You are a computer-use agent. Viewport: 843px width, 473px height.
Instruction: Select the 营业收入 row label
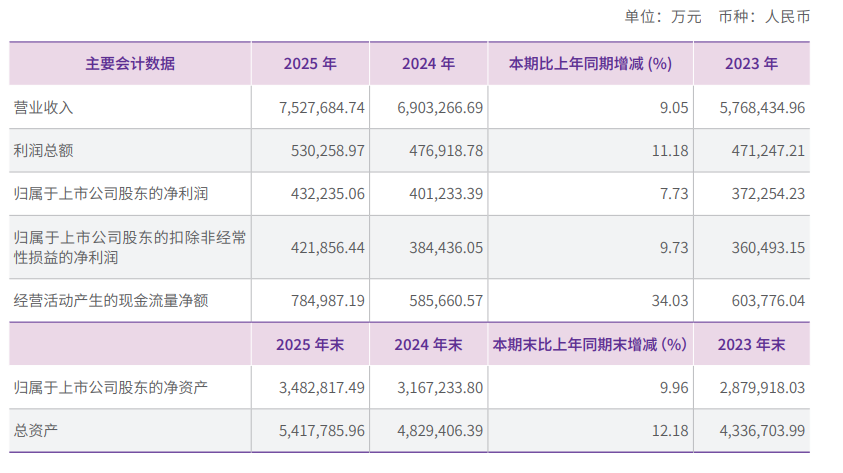coord(44,107)
